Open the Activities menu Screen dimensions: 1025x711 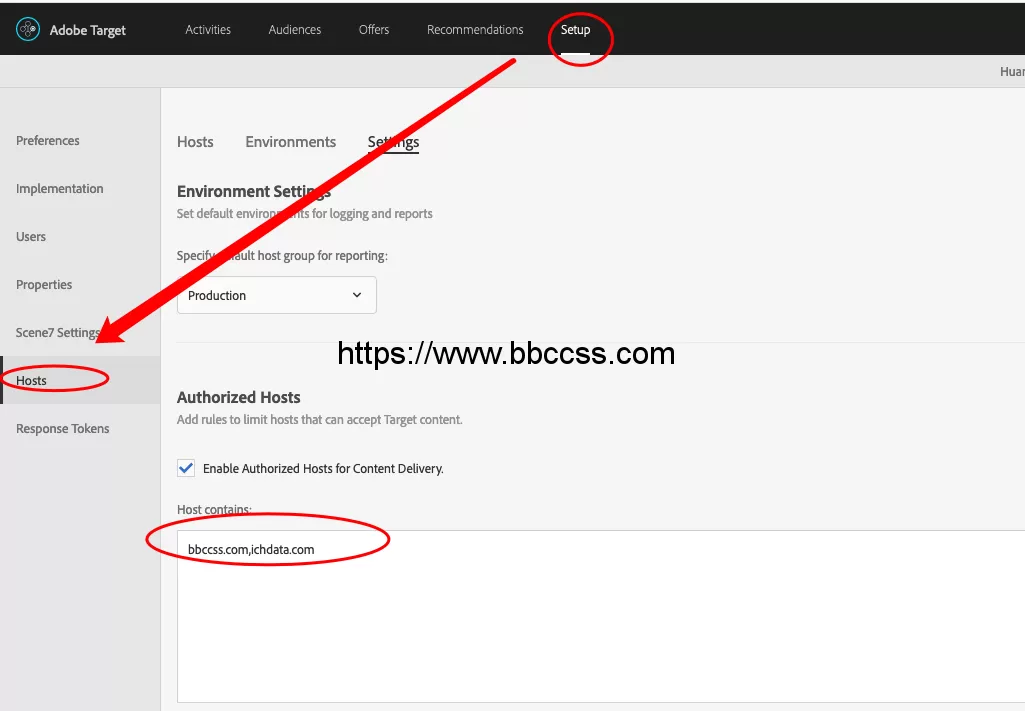click(x=208, y=29)
